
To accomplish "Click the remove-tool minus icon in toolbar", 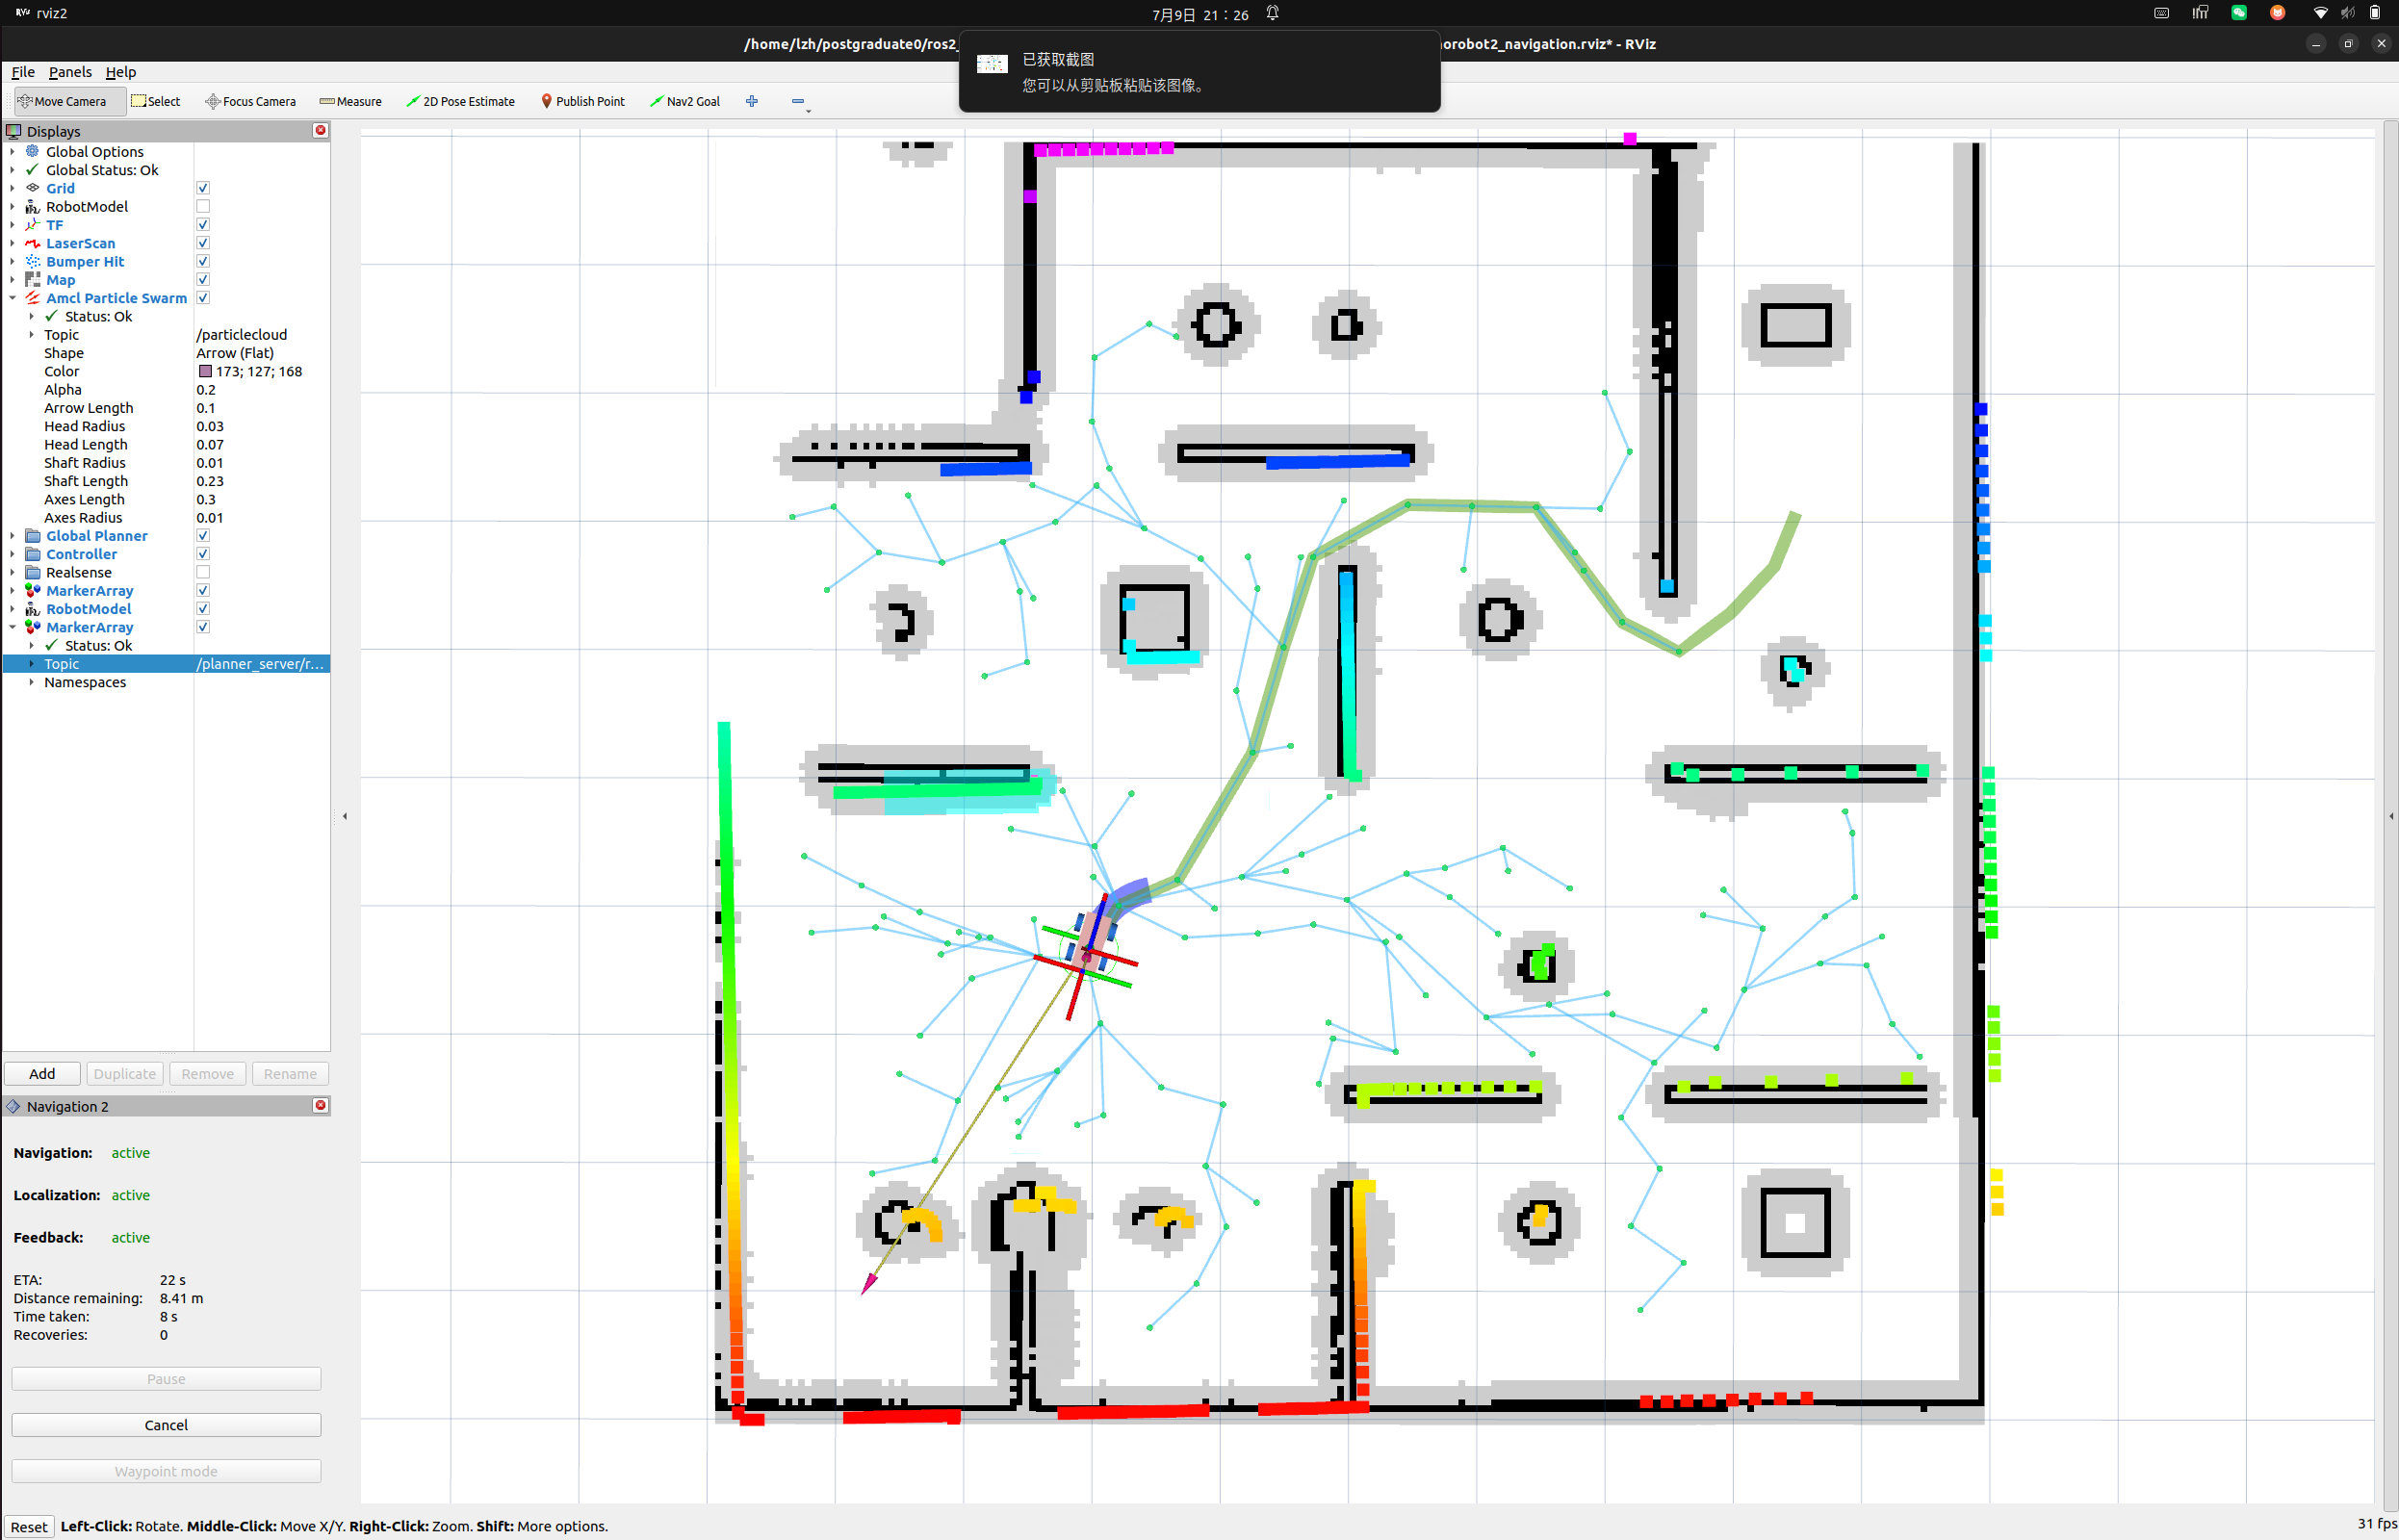I will click(798, 101).
